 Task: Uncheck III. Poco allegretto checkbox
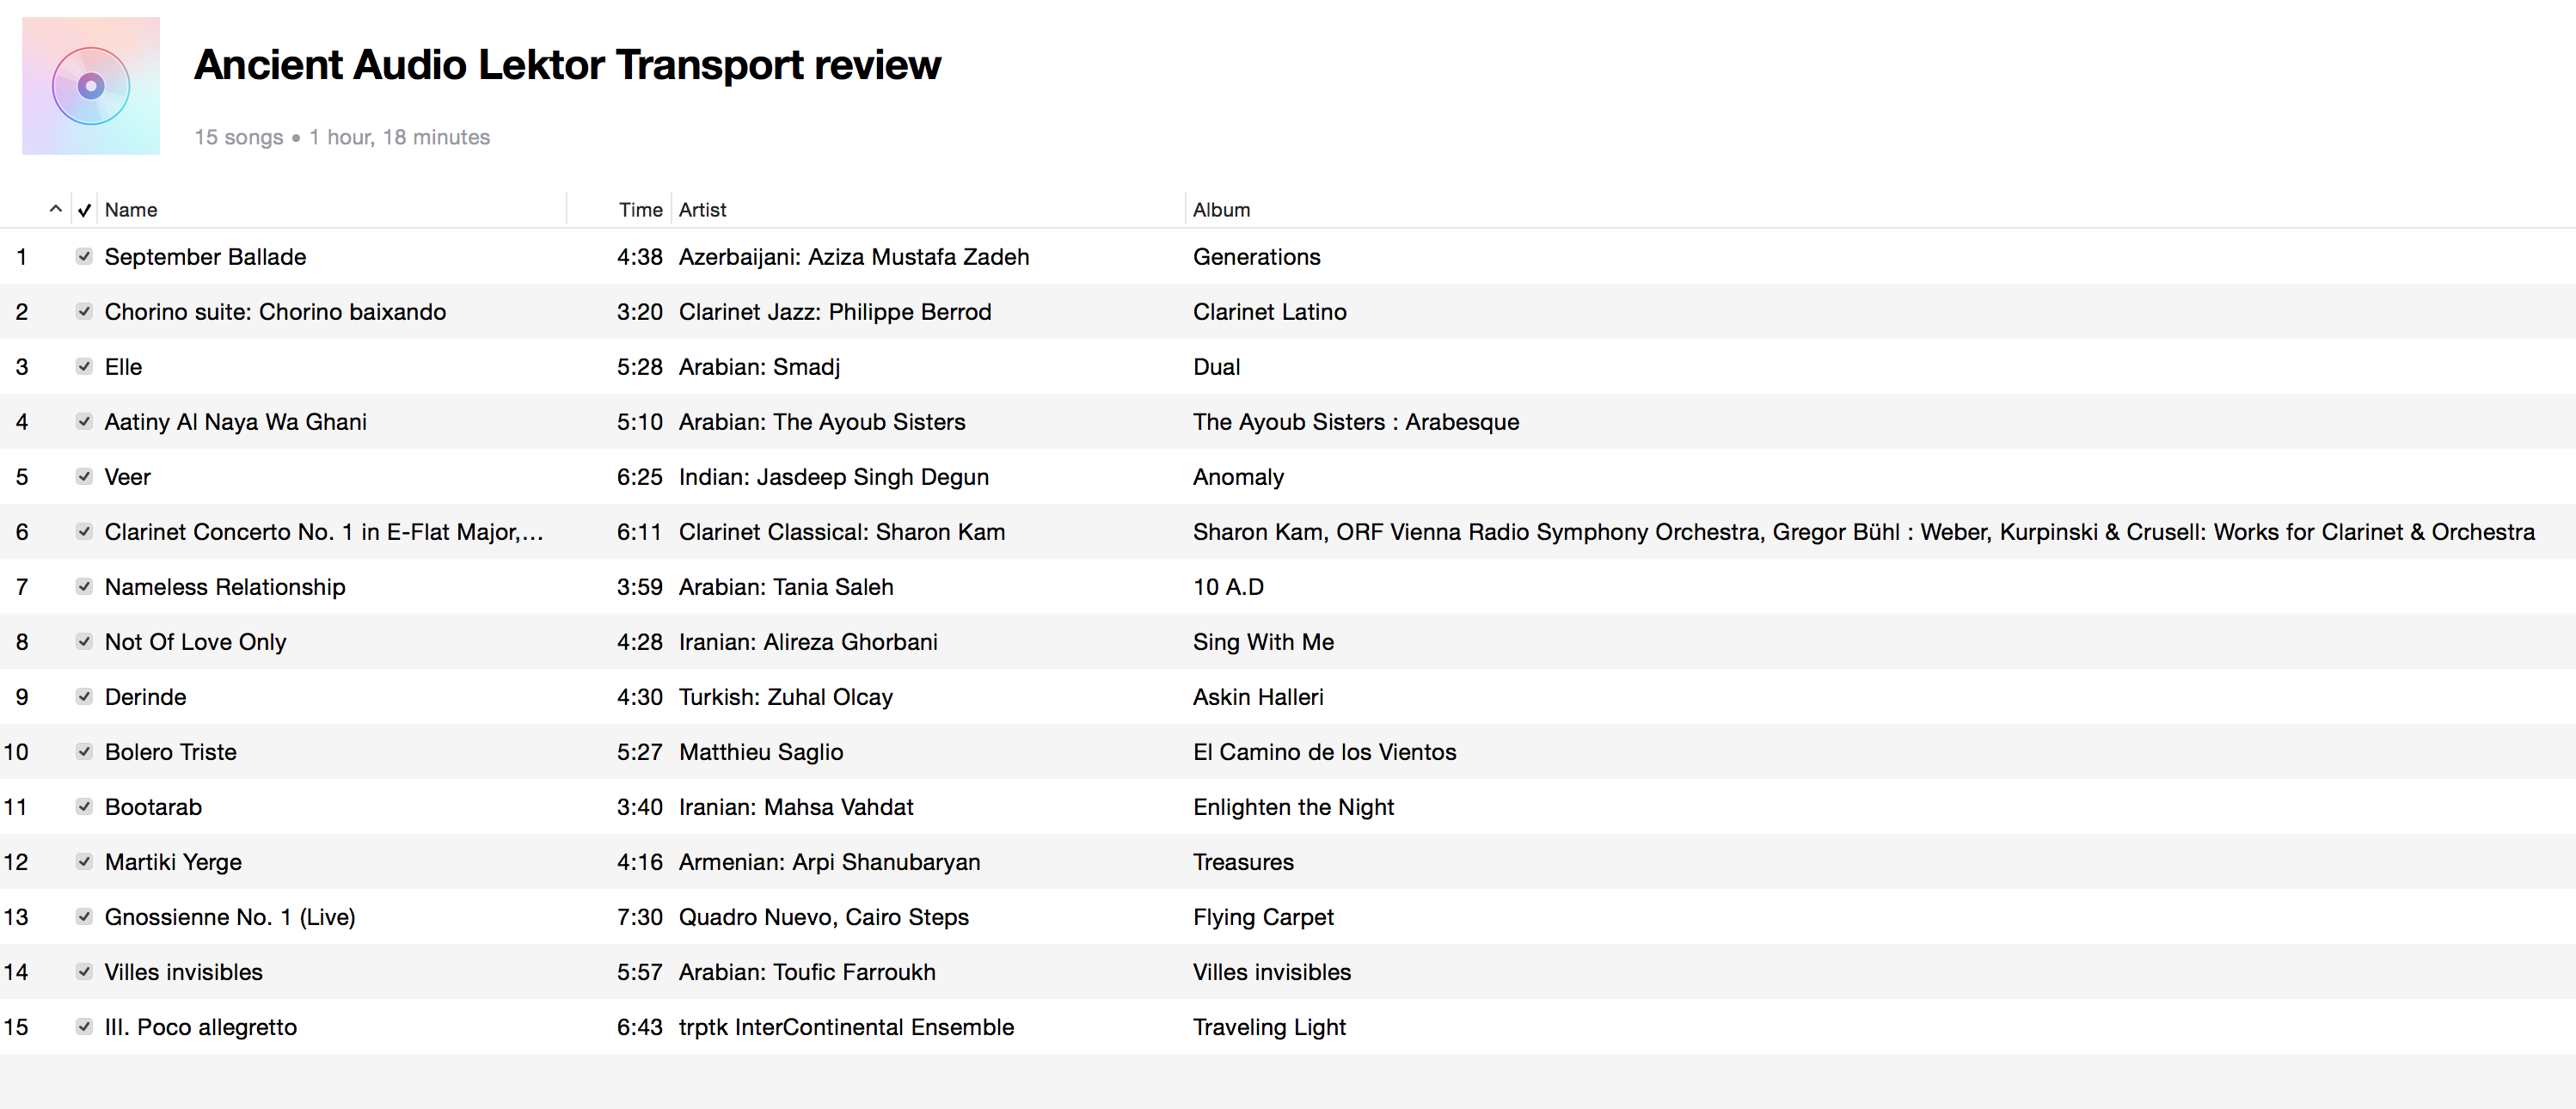pos(84,1026)
